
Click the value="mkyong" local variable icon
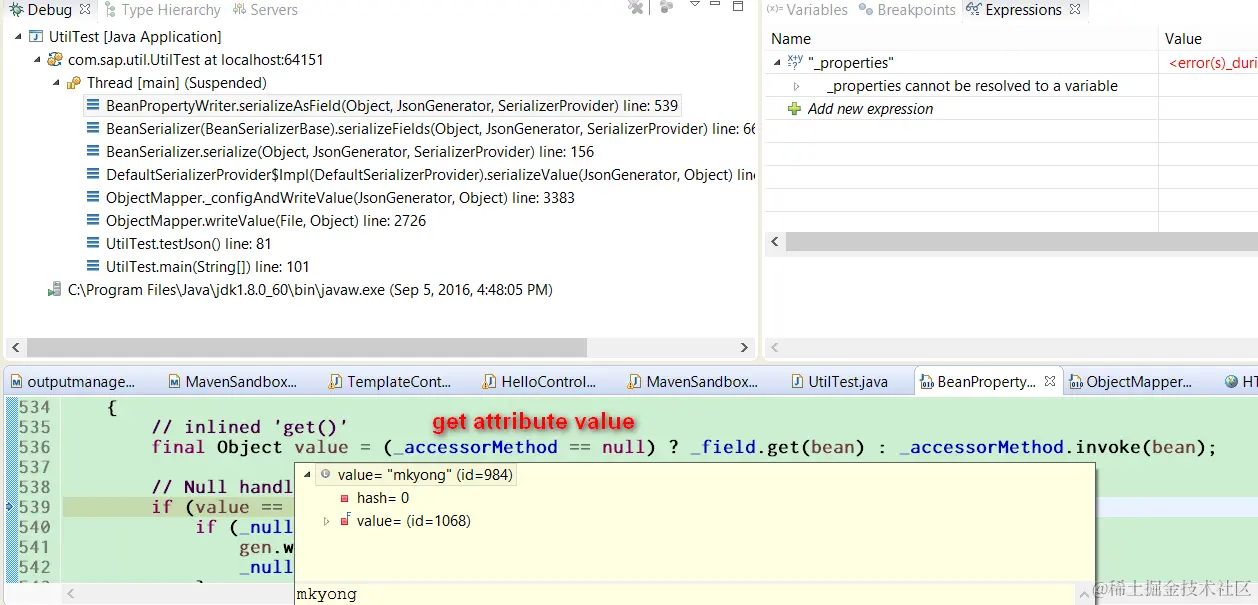[326, 475]
